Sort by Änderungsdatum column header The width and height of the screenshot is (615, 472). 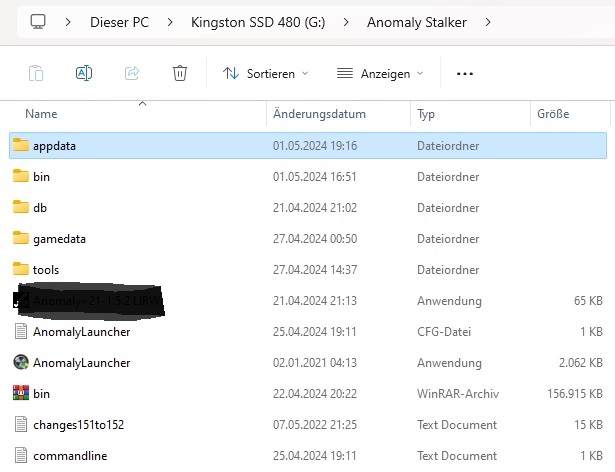tap(319, 114)
